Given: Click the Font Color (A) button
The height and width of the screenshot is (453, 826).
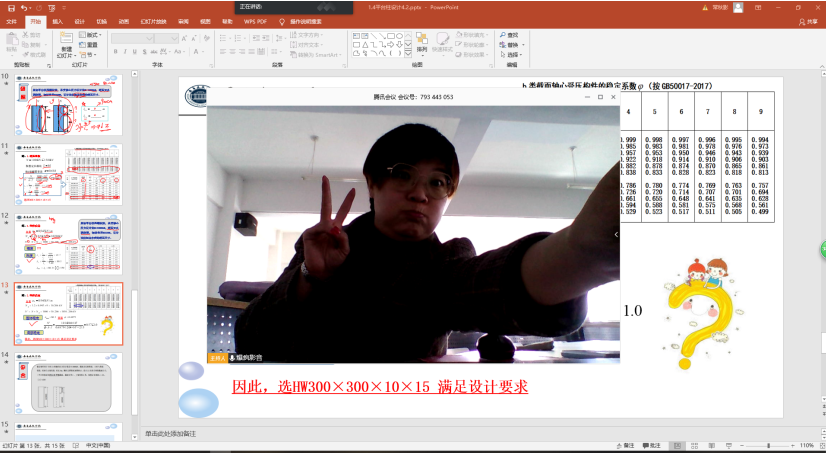Looking at the screenshot, I should click(x=196, y=52).
